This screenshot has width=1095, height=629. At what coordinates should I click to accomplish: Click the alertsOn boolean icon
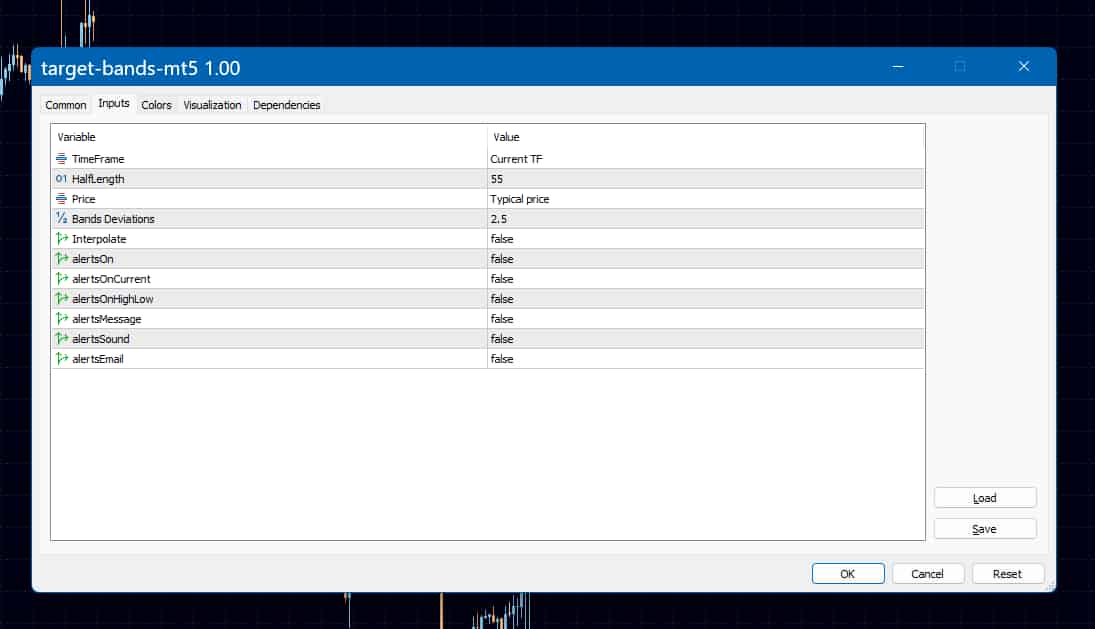click(61, 258)
